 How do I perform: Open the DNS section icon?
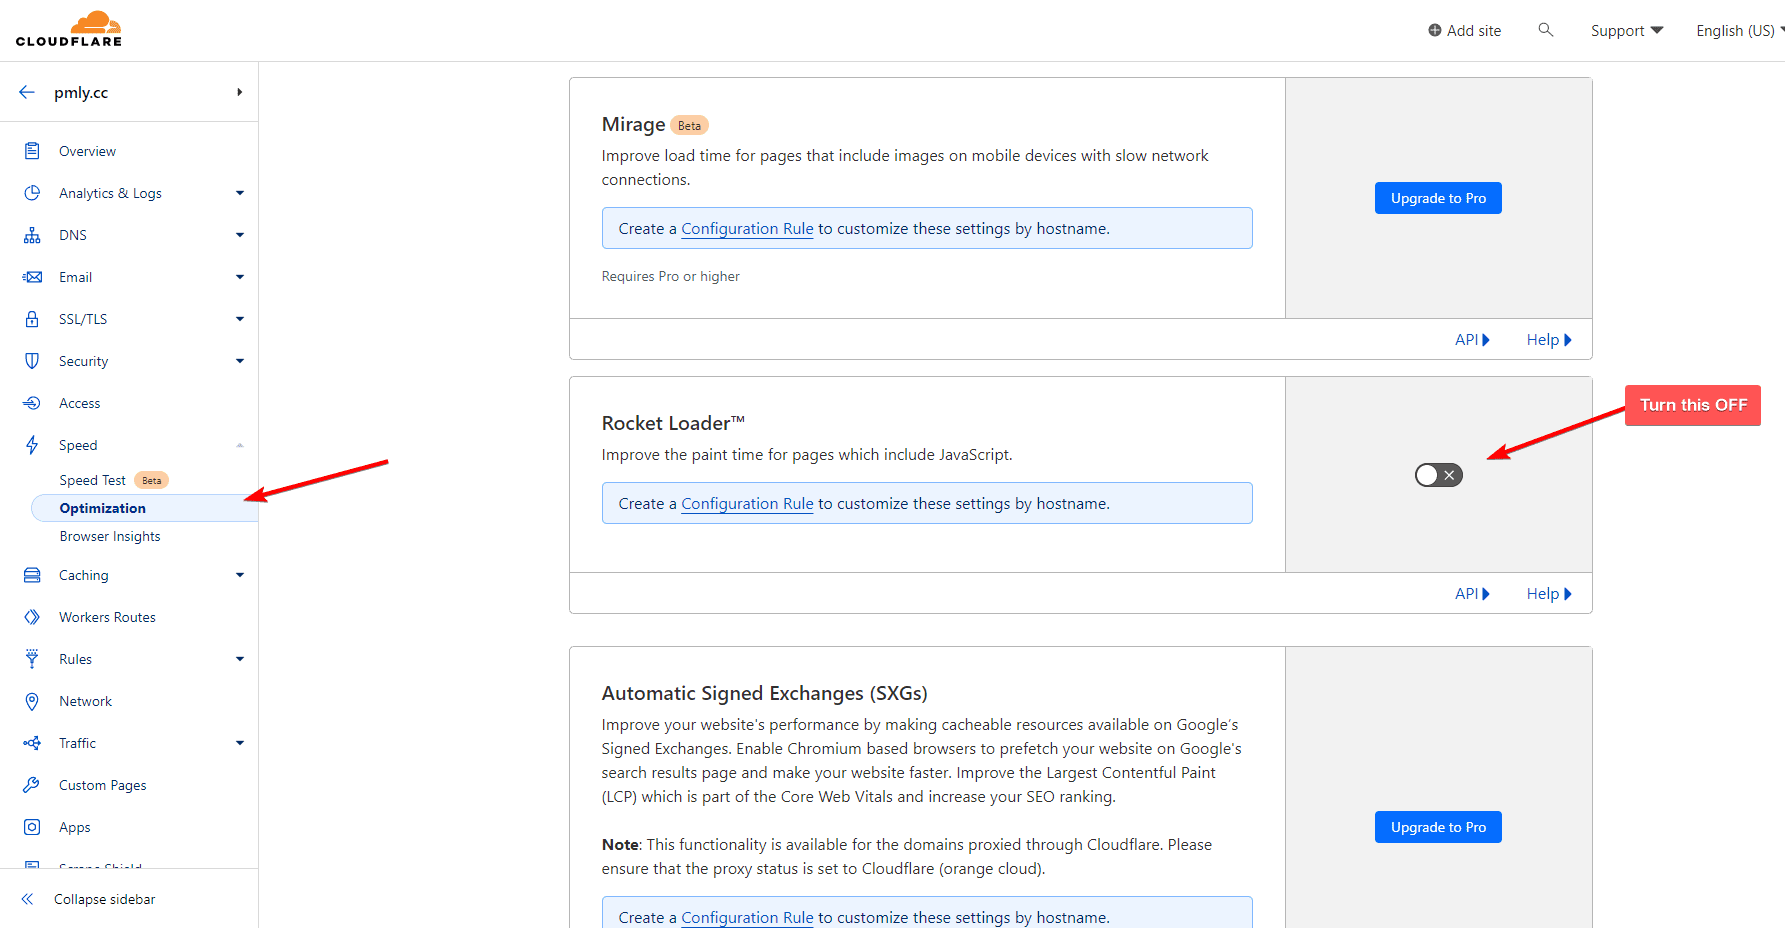31,234
